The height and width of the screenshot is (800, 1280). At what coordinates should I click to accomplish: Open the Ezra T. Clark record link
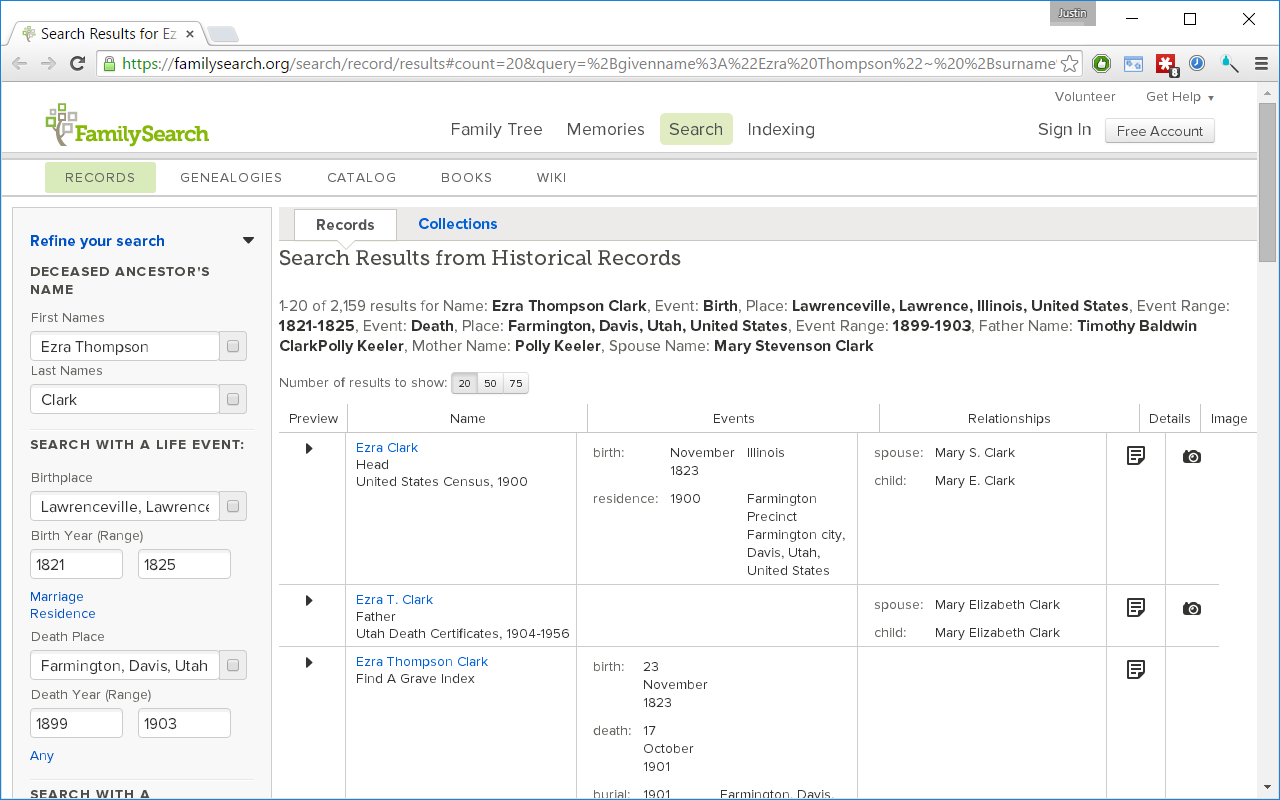click(395, 600)
